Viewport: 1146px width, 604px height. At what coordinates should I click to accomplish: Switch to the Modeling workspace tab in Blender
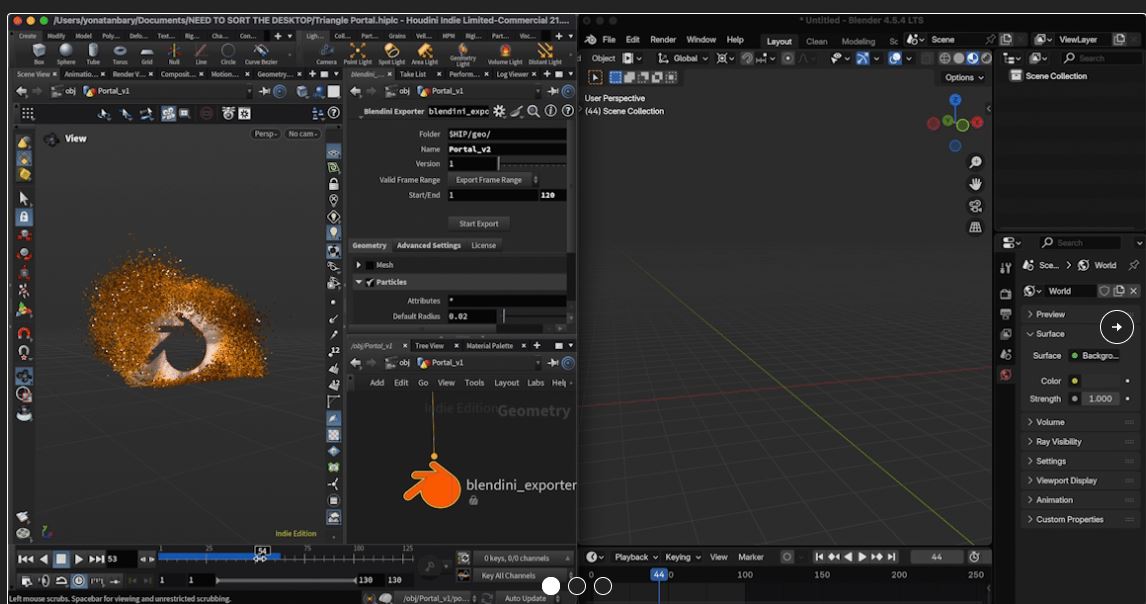[x=858, y=41]
